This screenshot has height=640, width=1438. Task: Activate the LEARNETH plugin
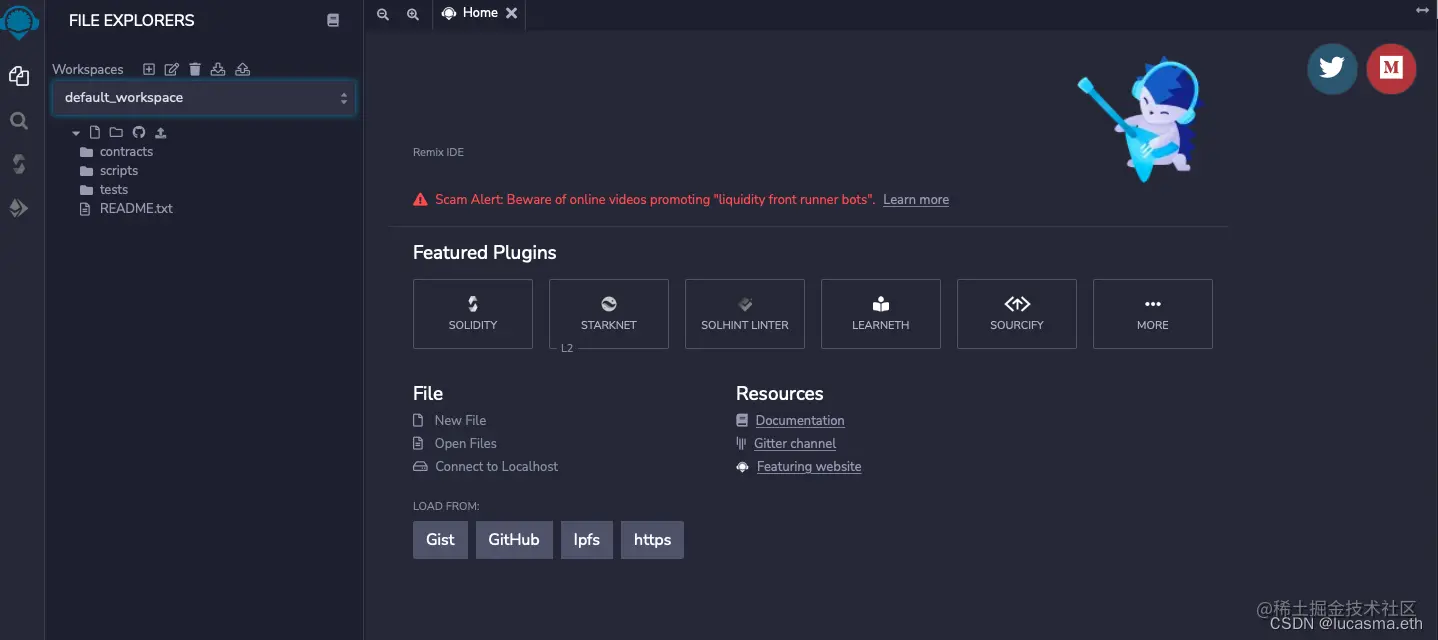point(881,314)
